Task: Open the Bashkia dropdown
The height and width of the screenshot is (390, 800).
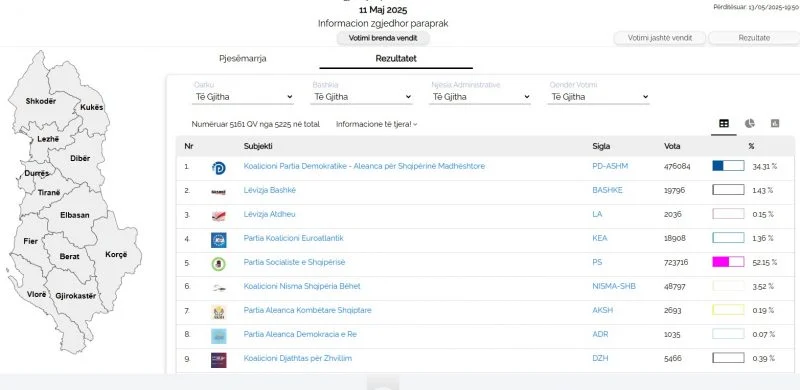Action: click(x=362, y=96)
